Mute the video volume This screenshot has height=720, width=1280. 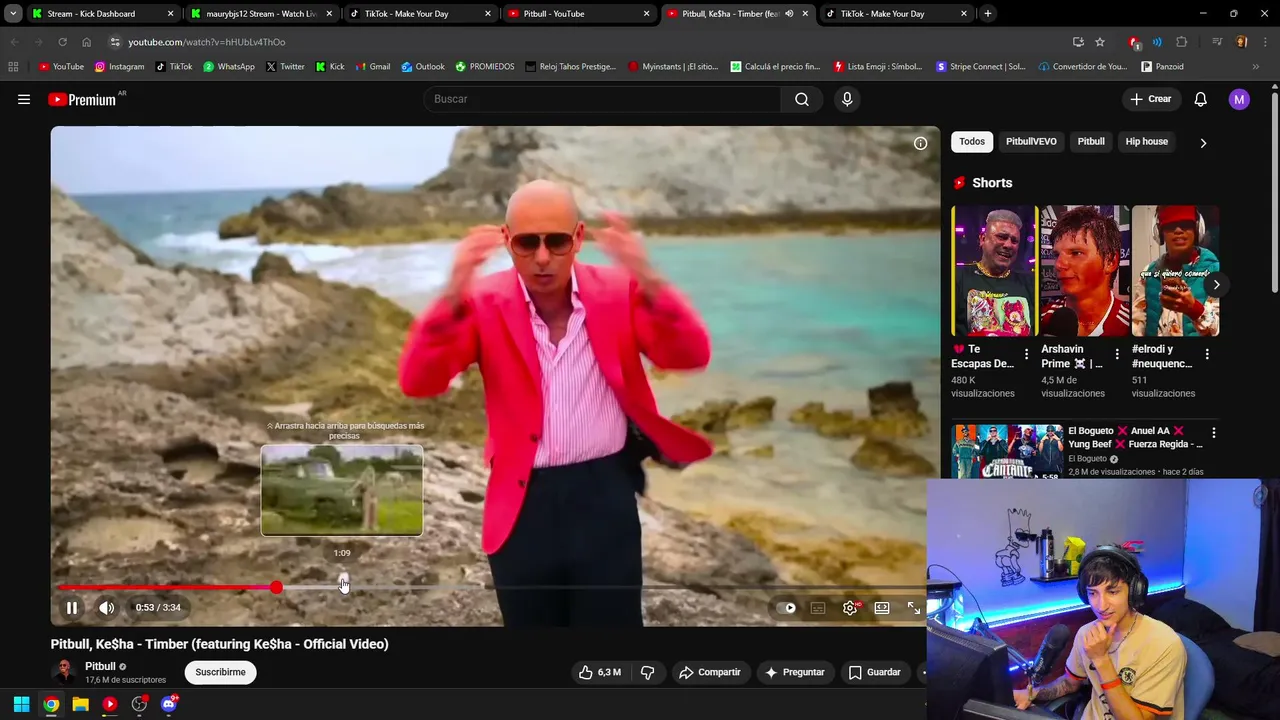tap(107, 607)
